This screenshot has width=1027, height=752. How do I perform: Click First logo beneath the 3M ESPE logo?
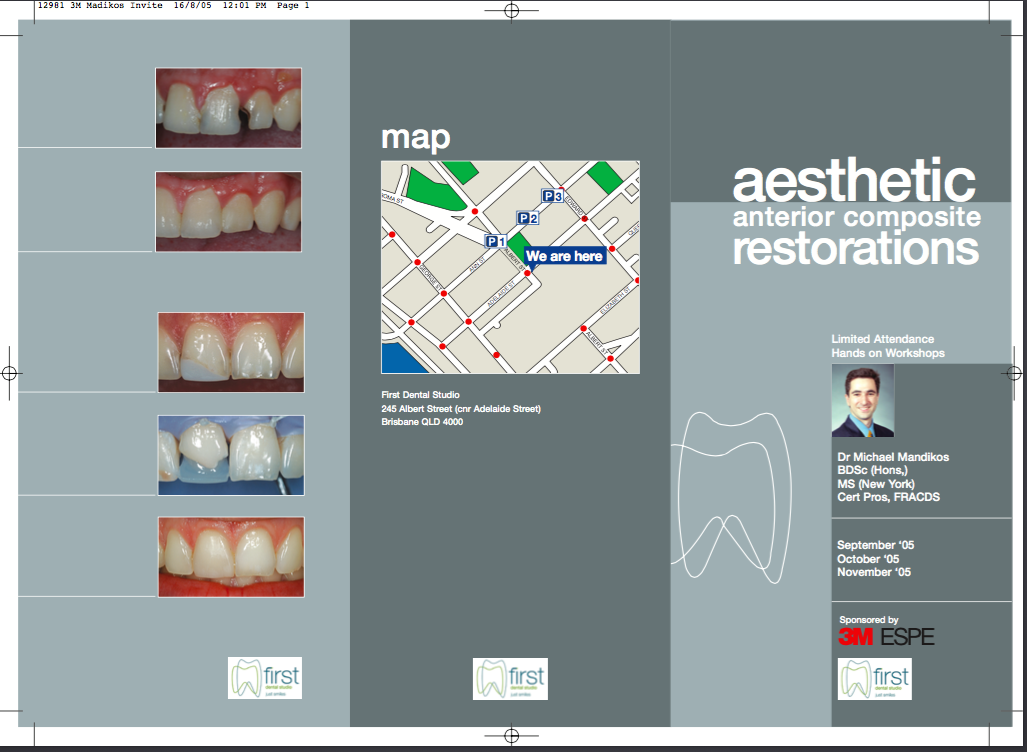pyautogui.click(x=875, y=678)
